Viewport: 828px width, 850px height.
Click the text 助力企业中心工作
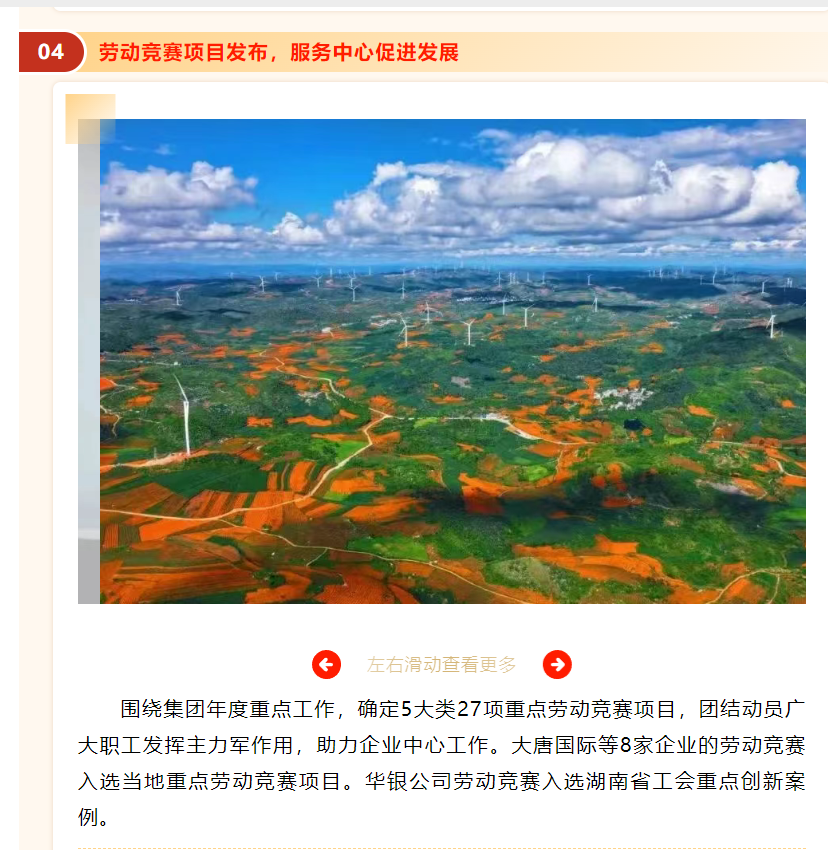(402, 745)
